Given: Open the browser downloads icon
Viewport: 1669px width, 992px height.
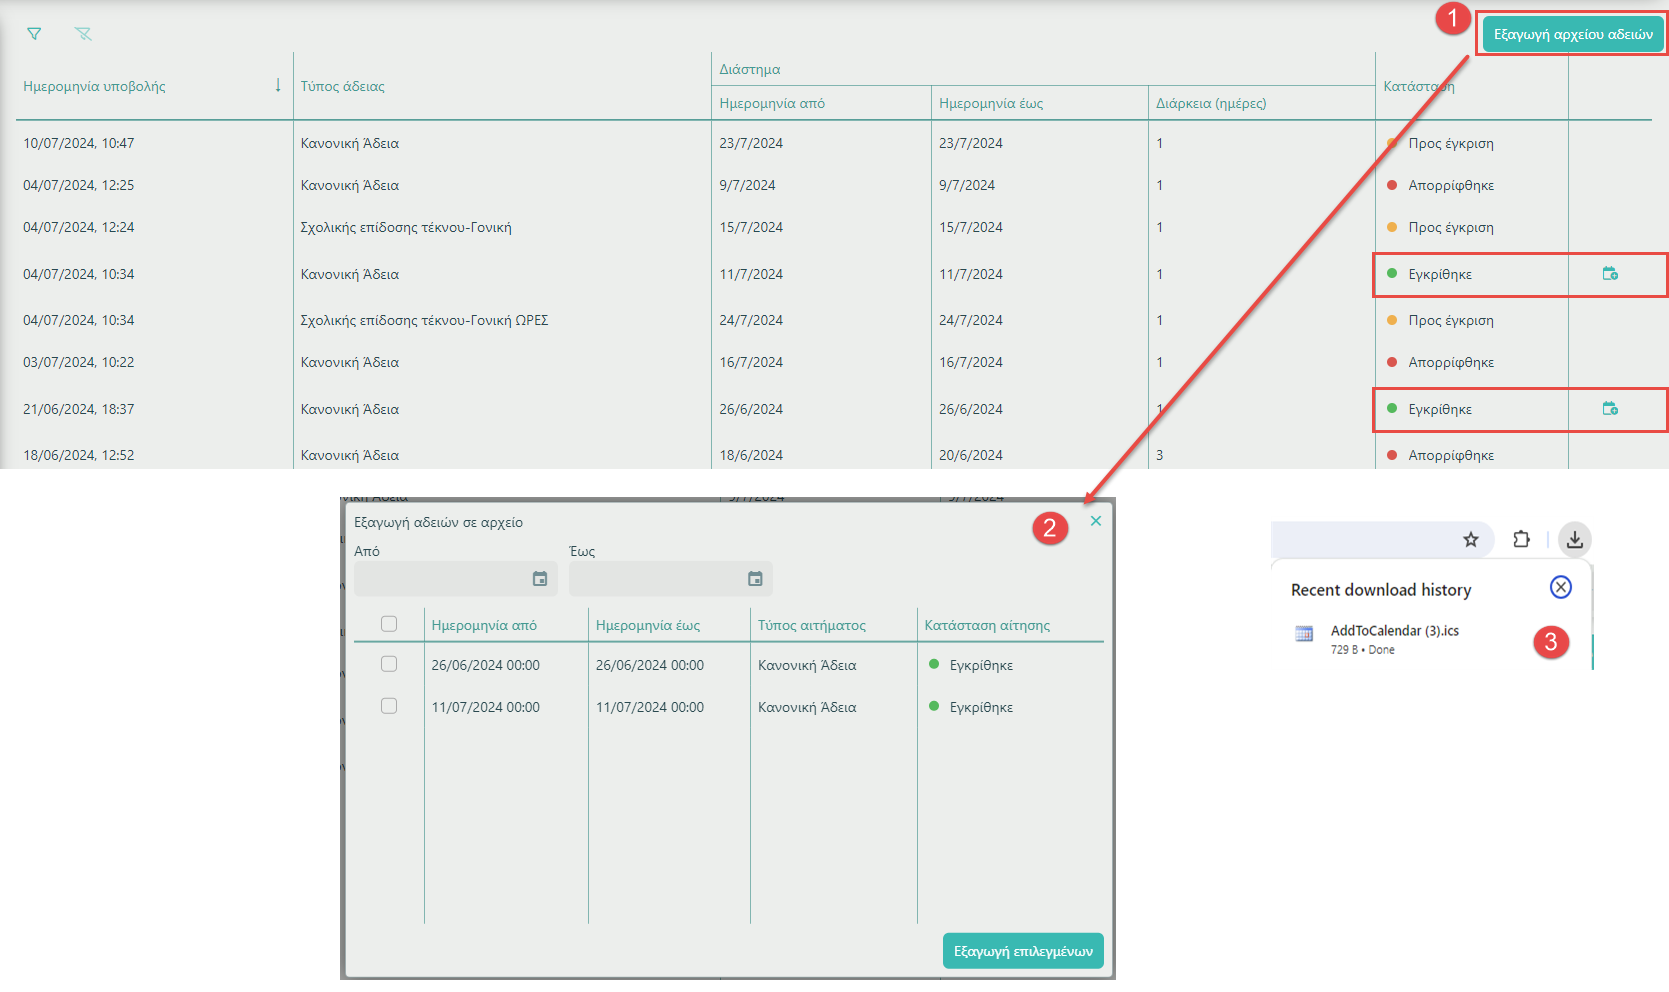Looking at the screenshot, I should (x=1575, y=540).
